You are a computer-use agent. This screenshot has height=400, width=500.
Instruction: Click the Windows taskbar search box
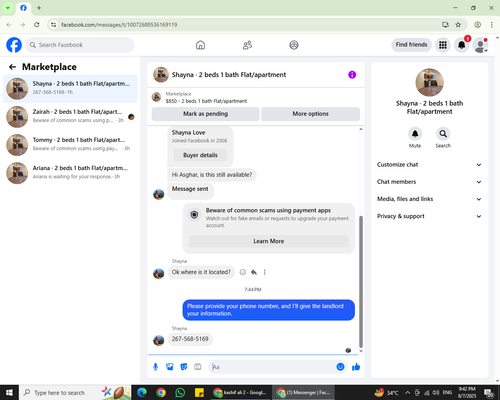[x=76, y=393]
